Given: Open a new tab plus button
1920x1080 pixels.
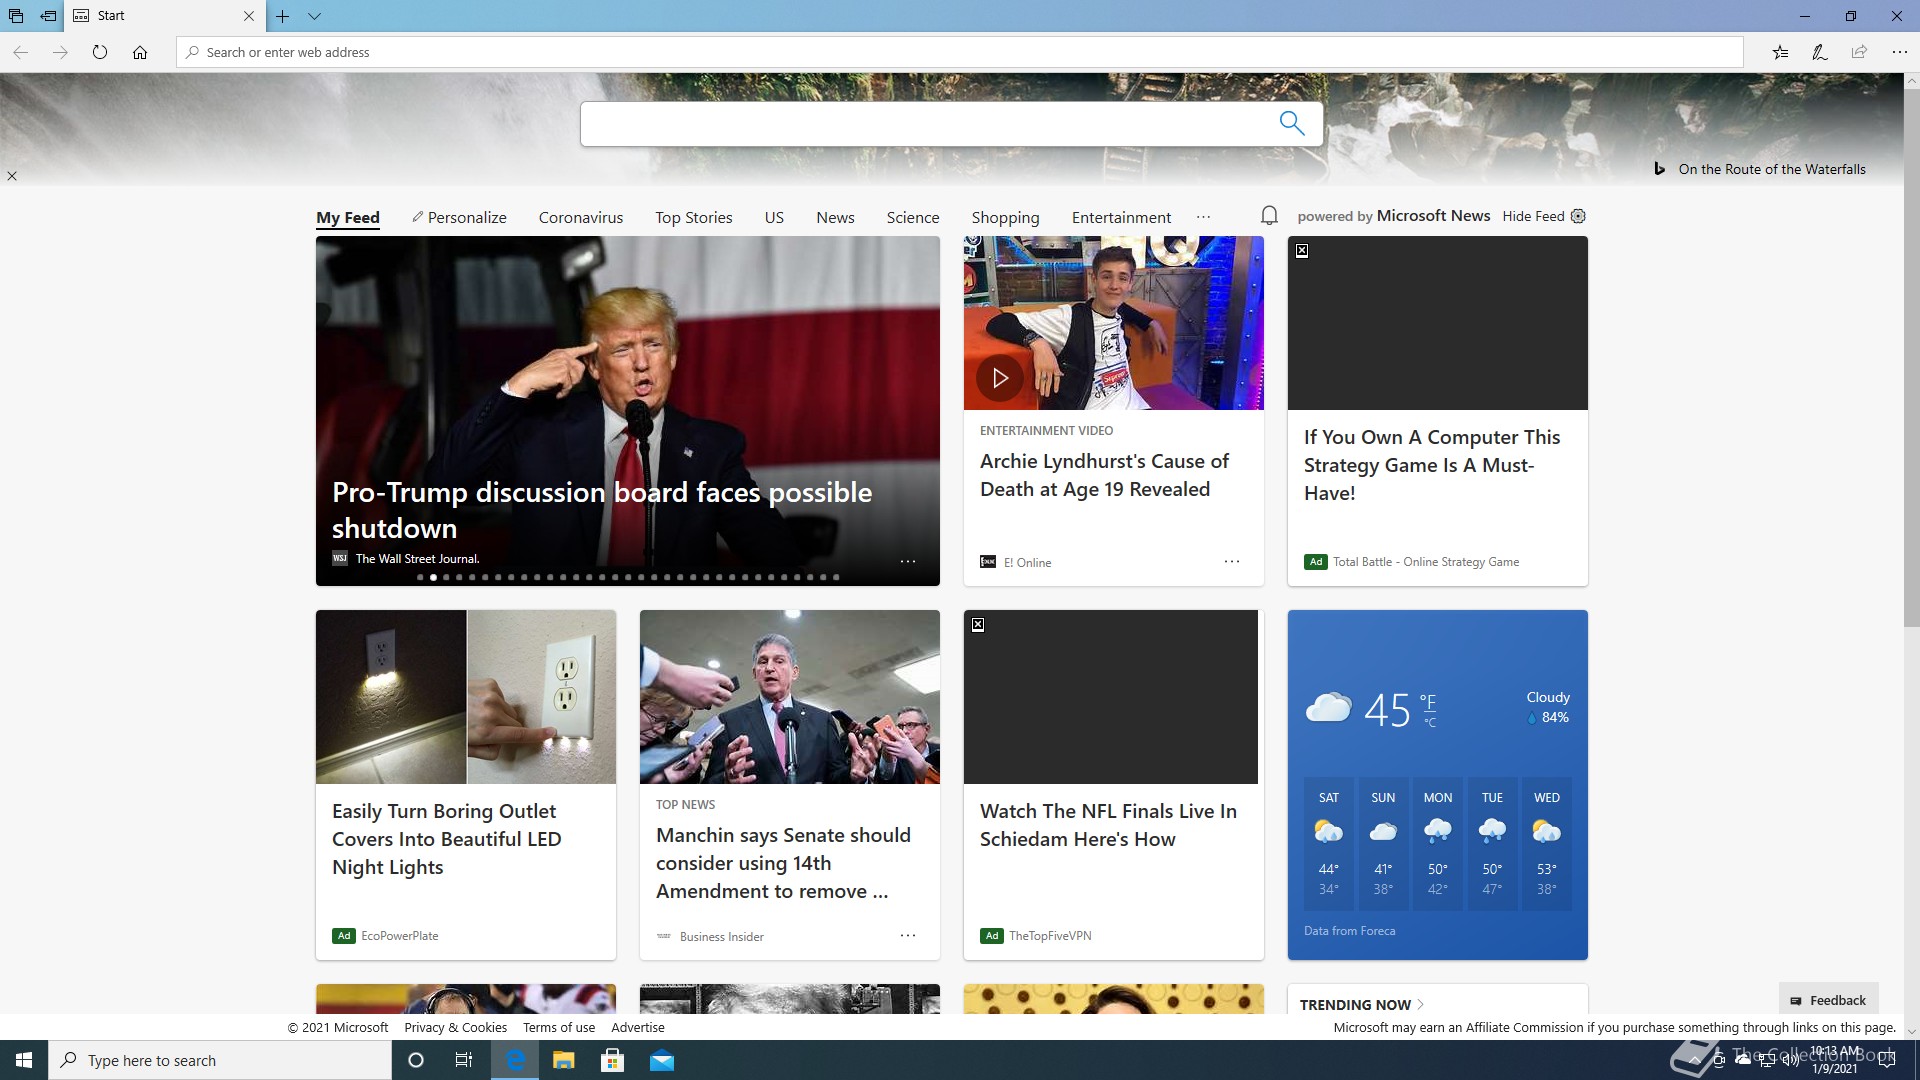Looking at the screenshot, I should (283, 16).
